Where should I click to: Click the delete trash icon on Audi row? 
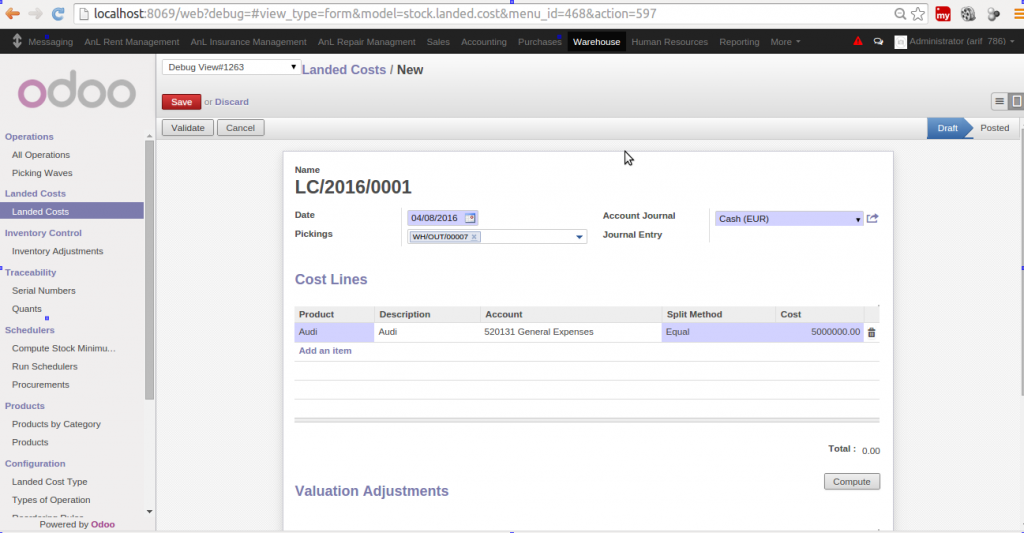[871, 333]
